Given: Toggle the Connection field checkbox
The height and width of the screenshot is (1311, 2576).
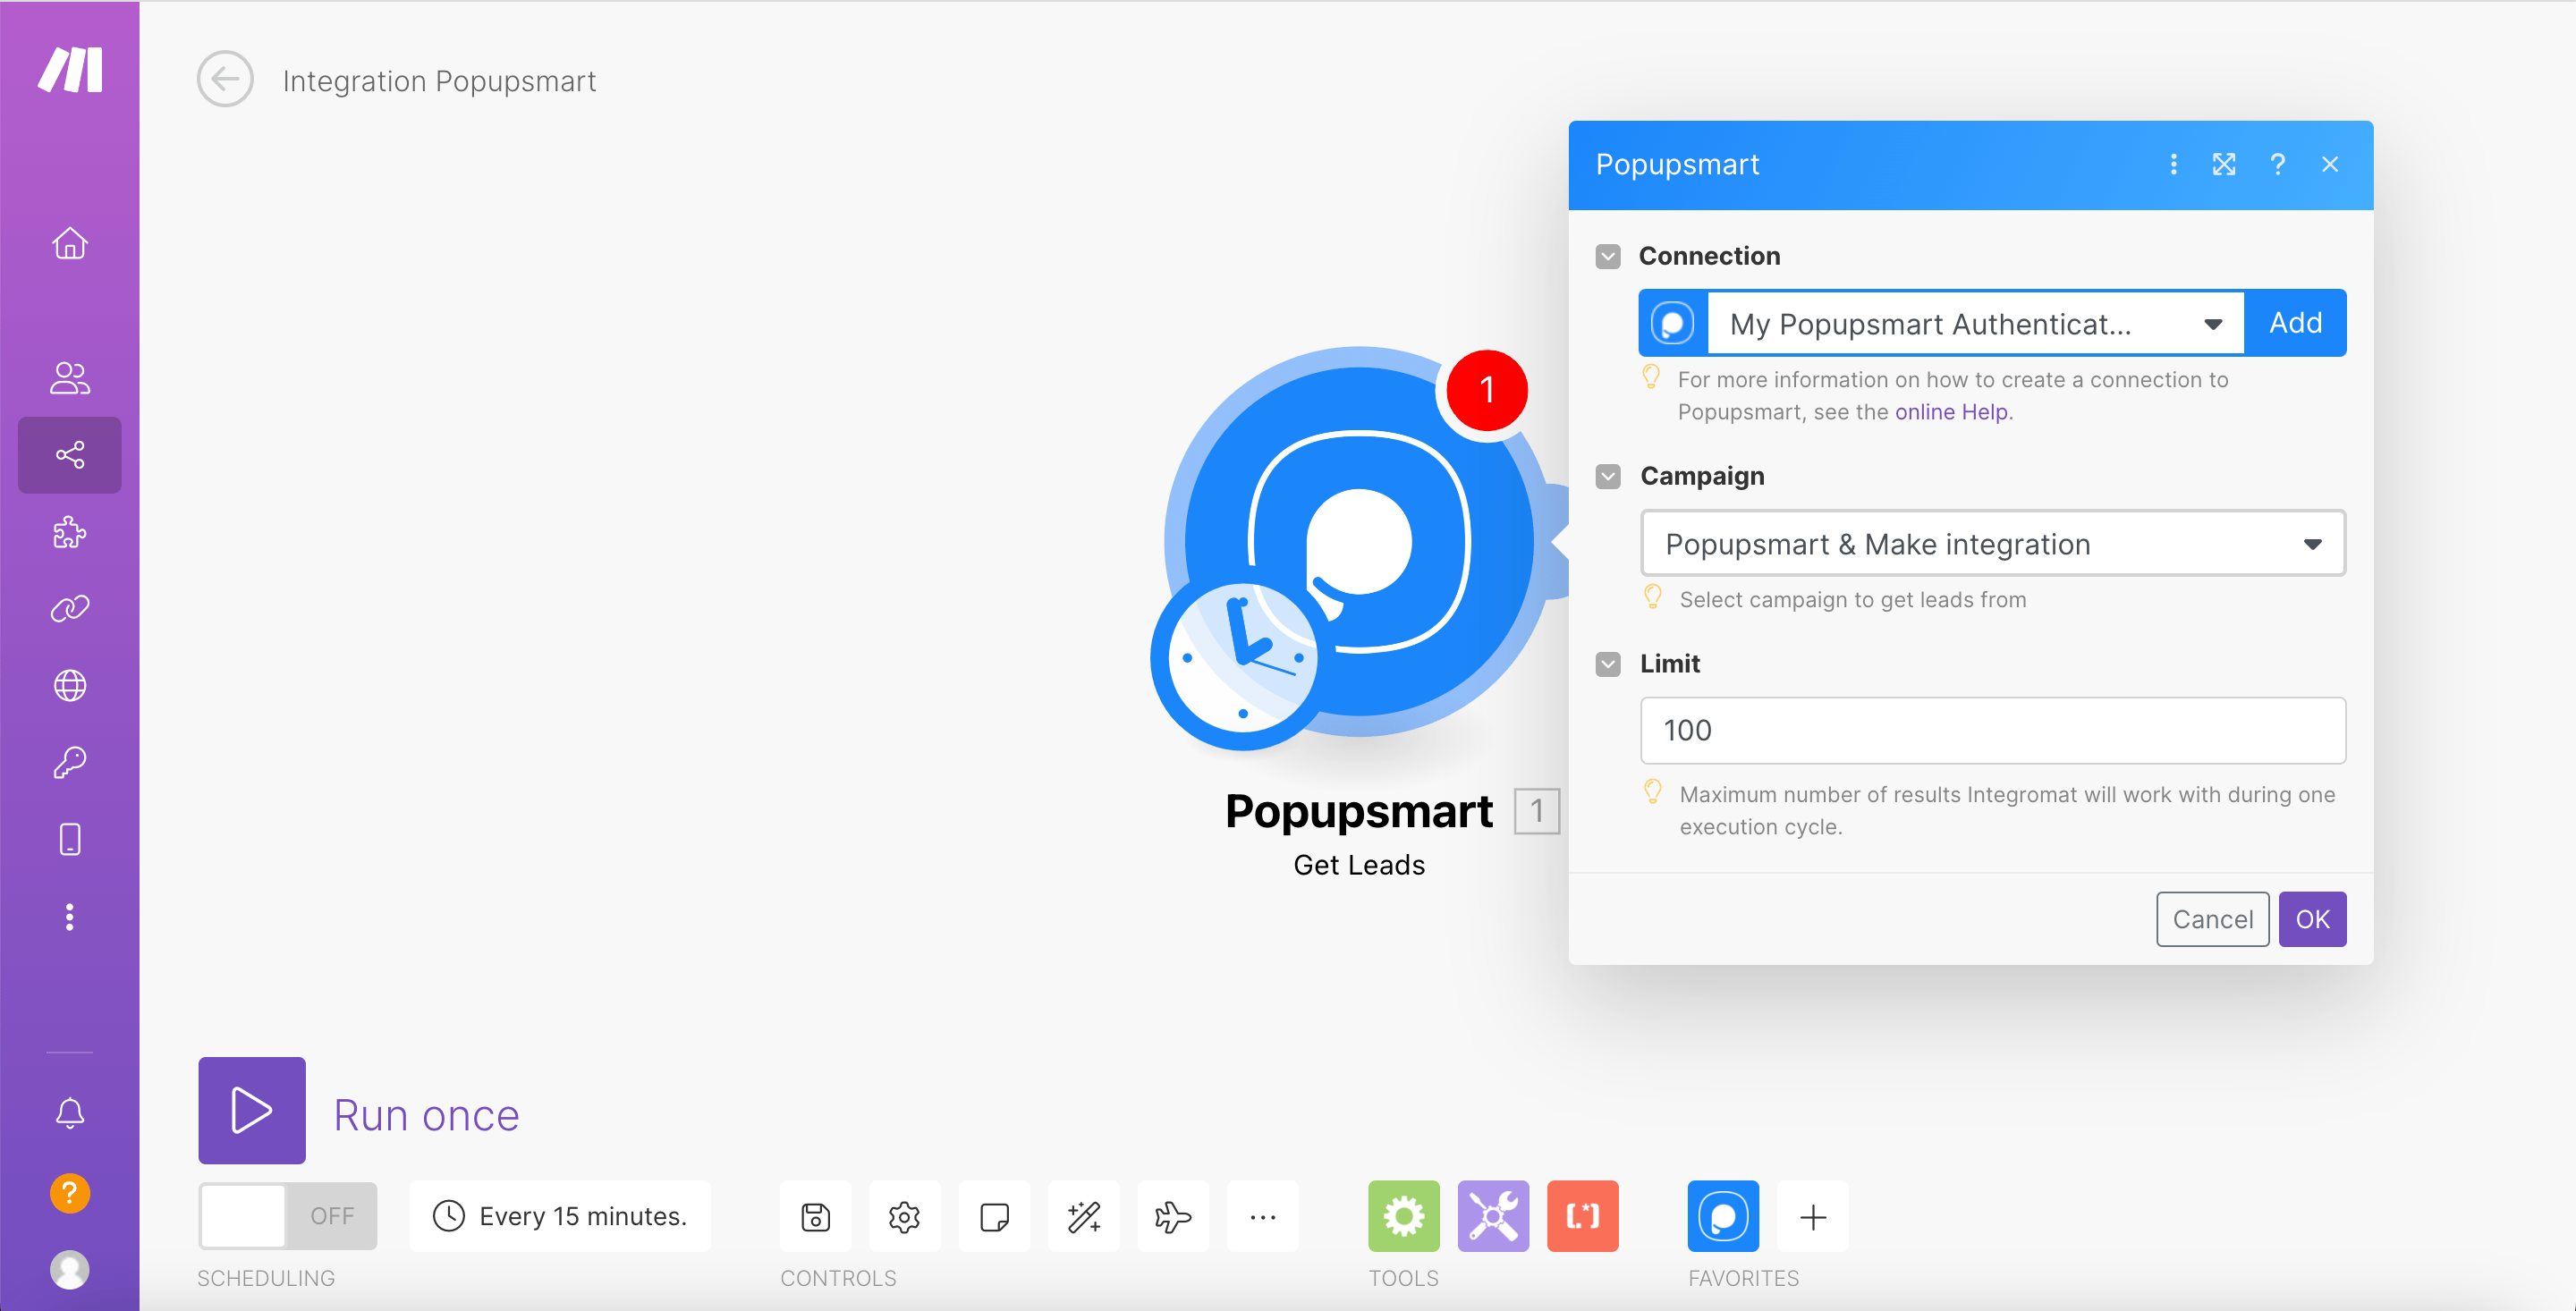Looking at the screenshot, I should click(x=1608, y=256).
